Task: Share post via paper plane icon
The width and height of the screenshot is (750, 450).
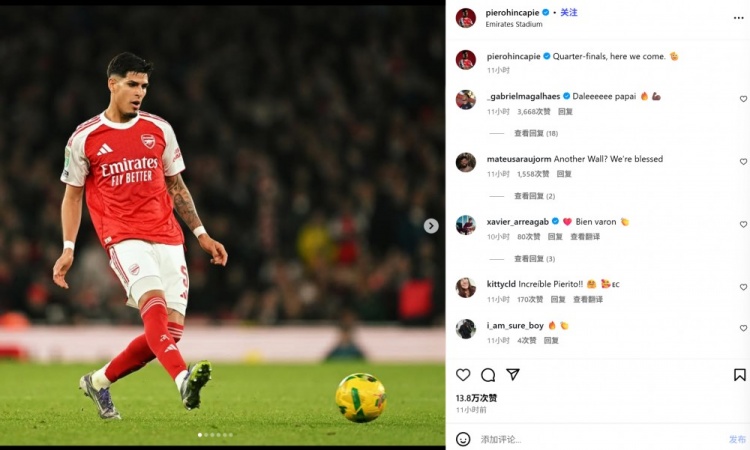Action: coord(513,375)
